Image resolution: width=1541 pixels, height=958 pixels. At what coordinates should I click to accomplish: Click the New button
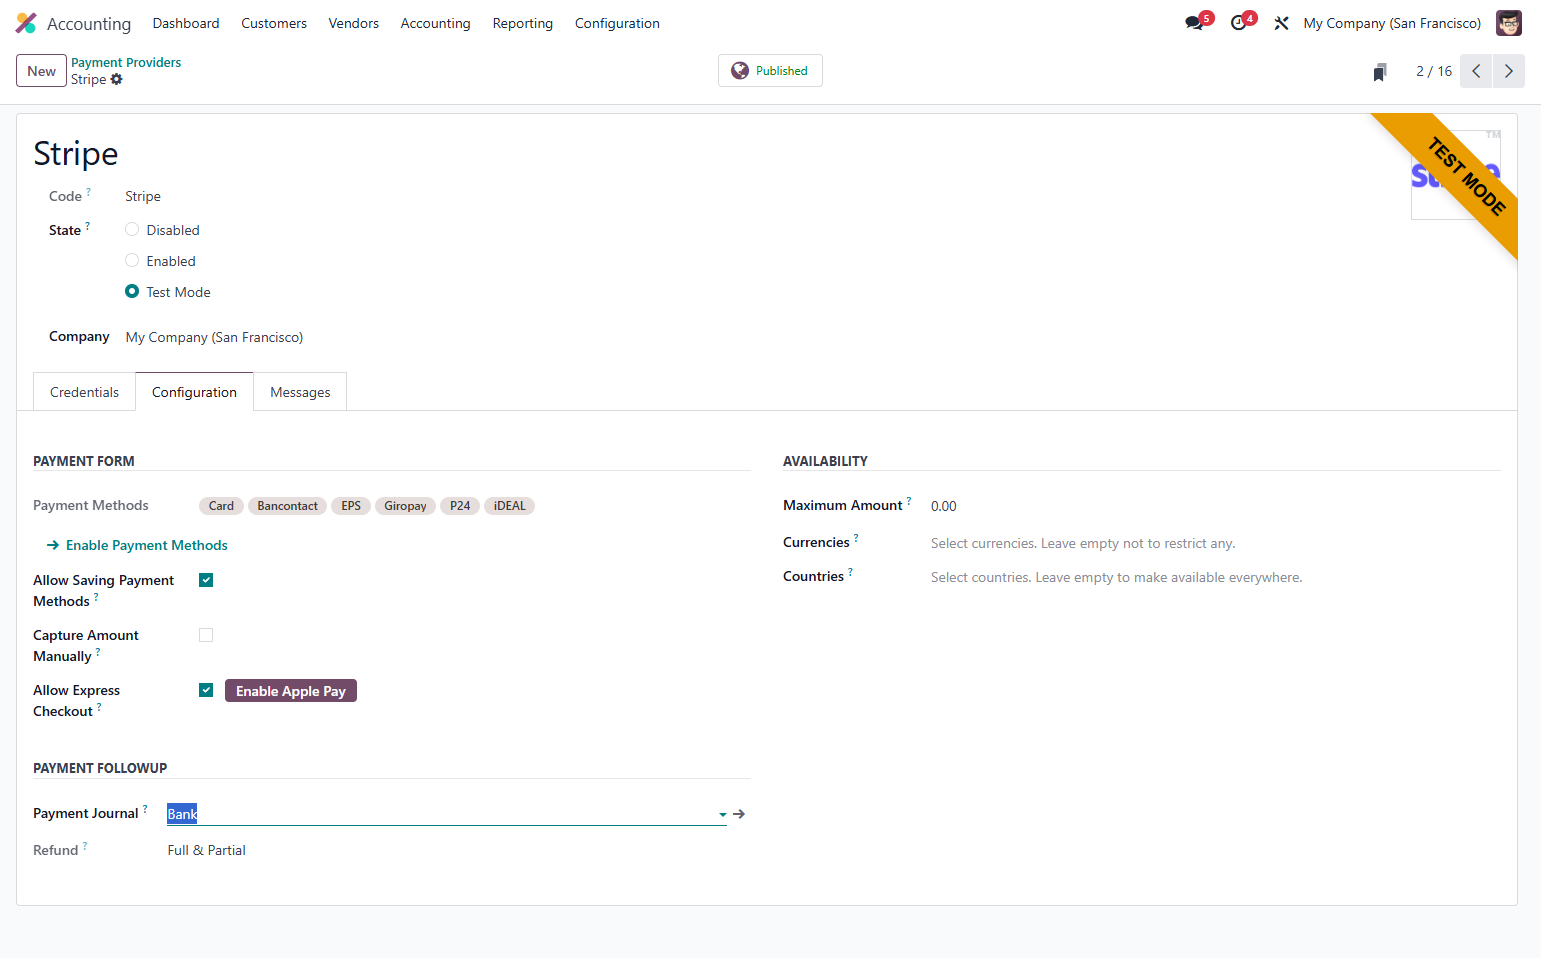[41, 71]
